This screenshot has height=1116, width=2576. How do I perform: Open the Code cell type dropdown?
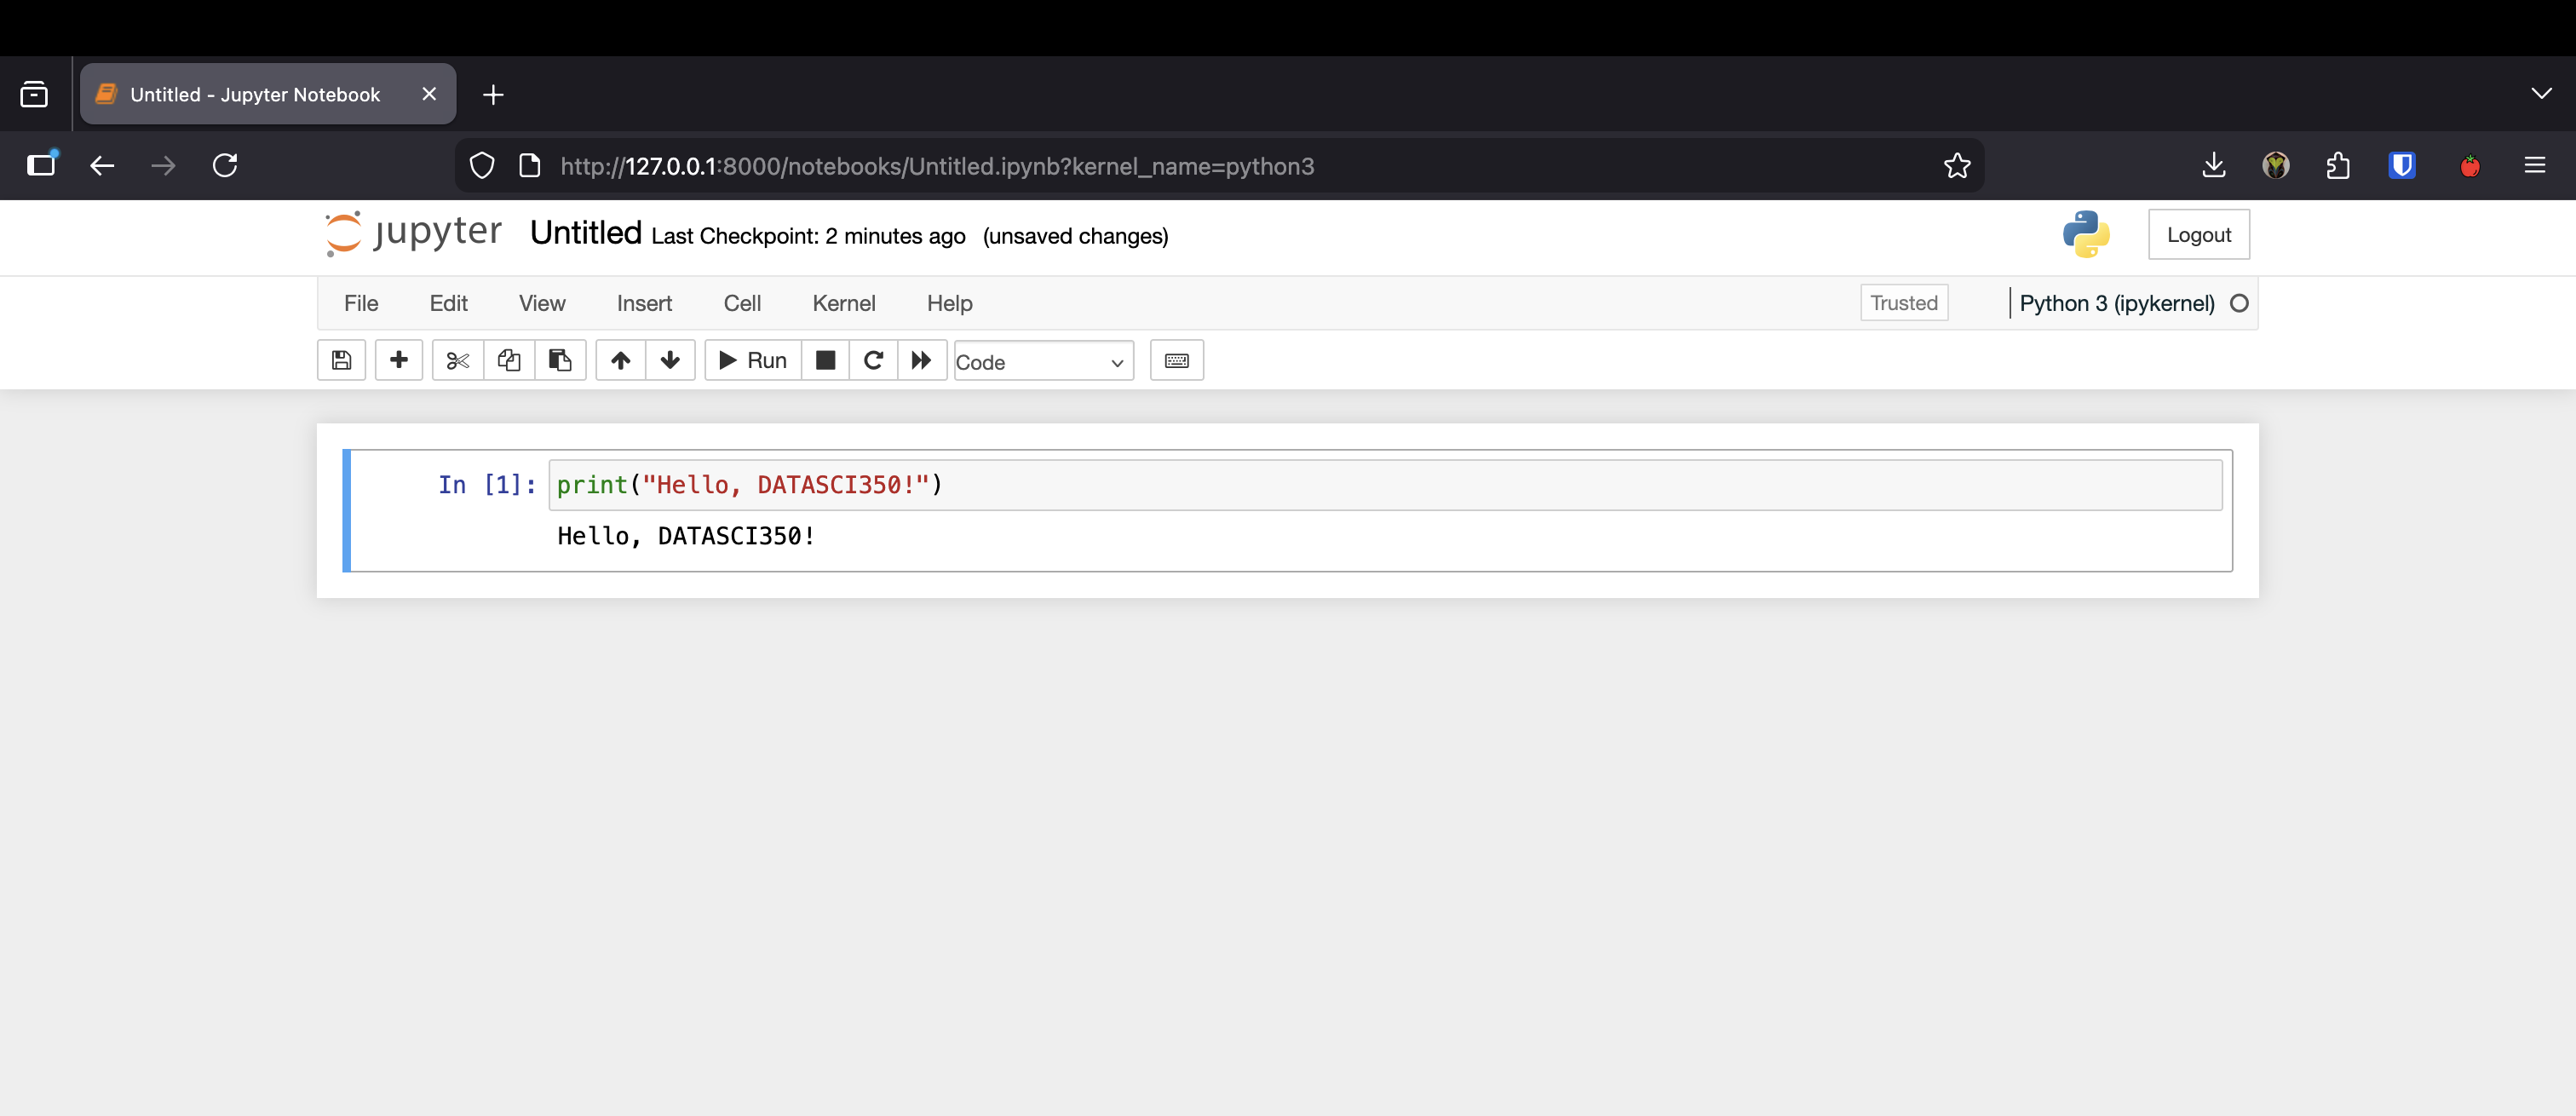point(1043,361)
